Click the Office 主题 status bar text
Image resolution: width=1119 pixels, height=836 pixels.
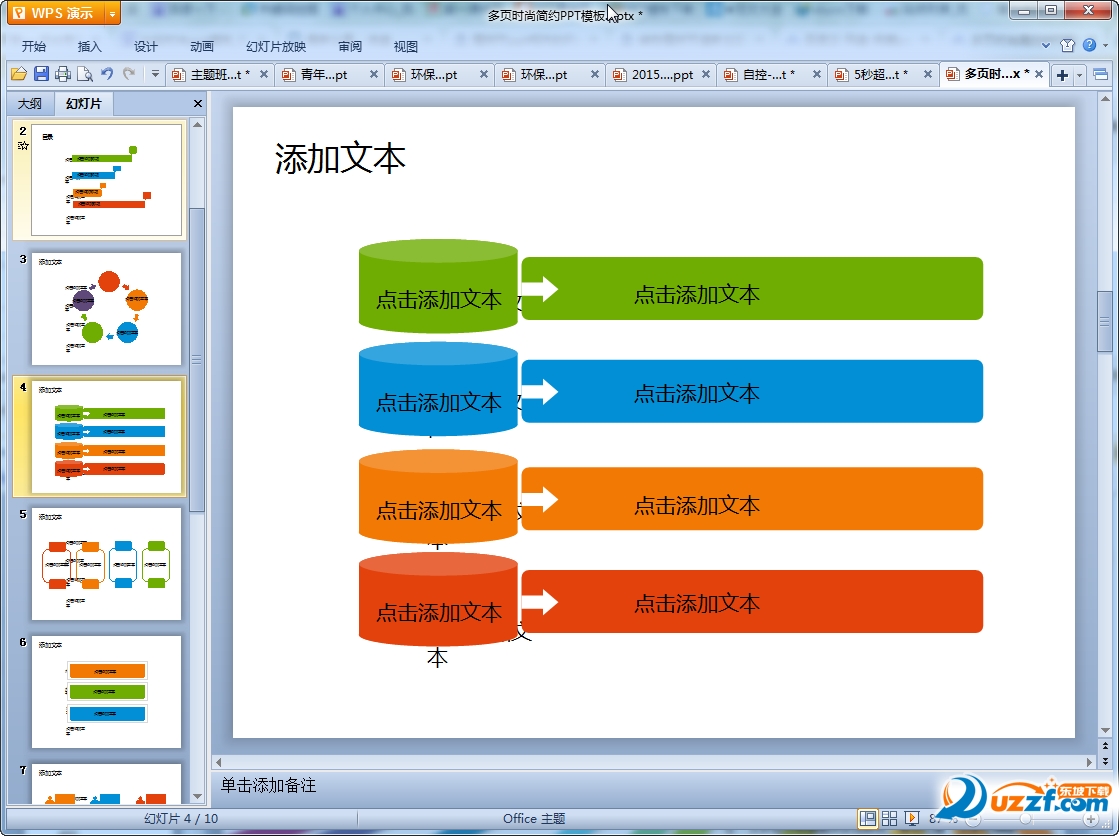click(x=534, y=818)
